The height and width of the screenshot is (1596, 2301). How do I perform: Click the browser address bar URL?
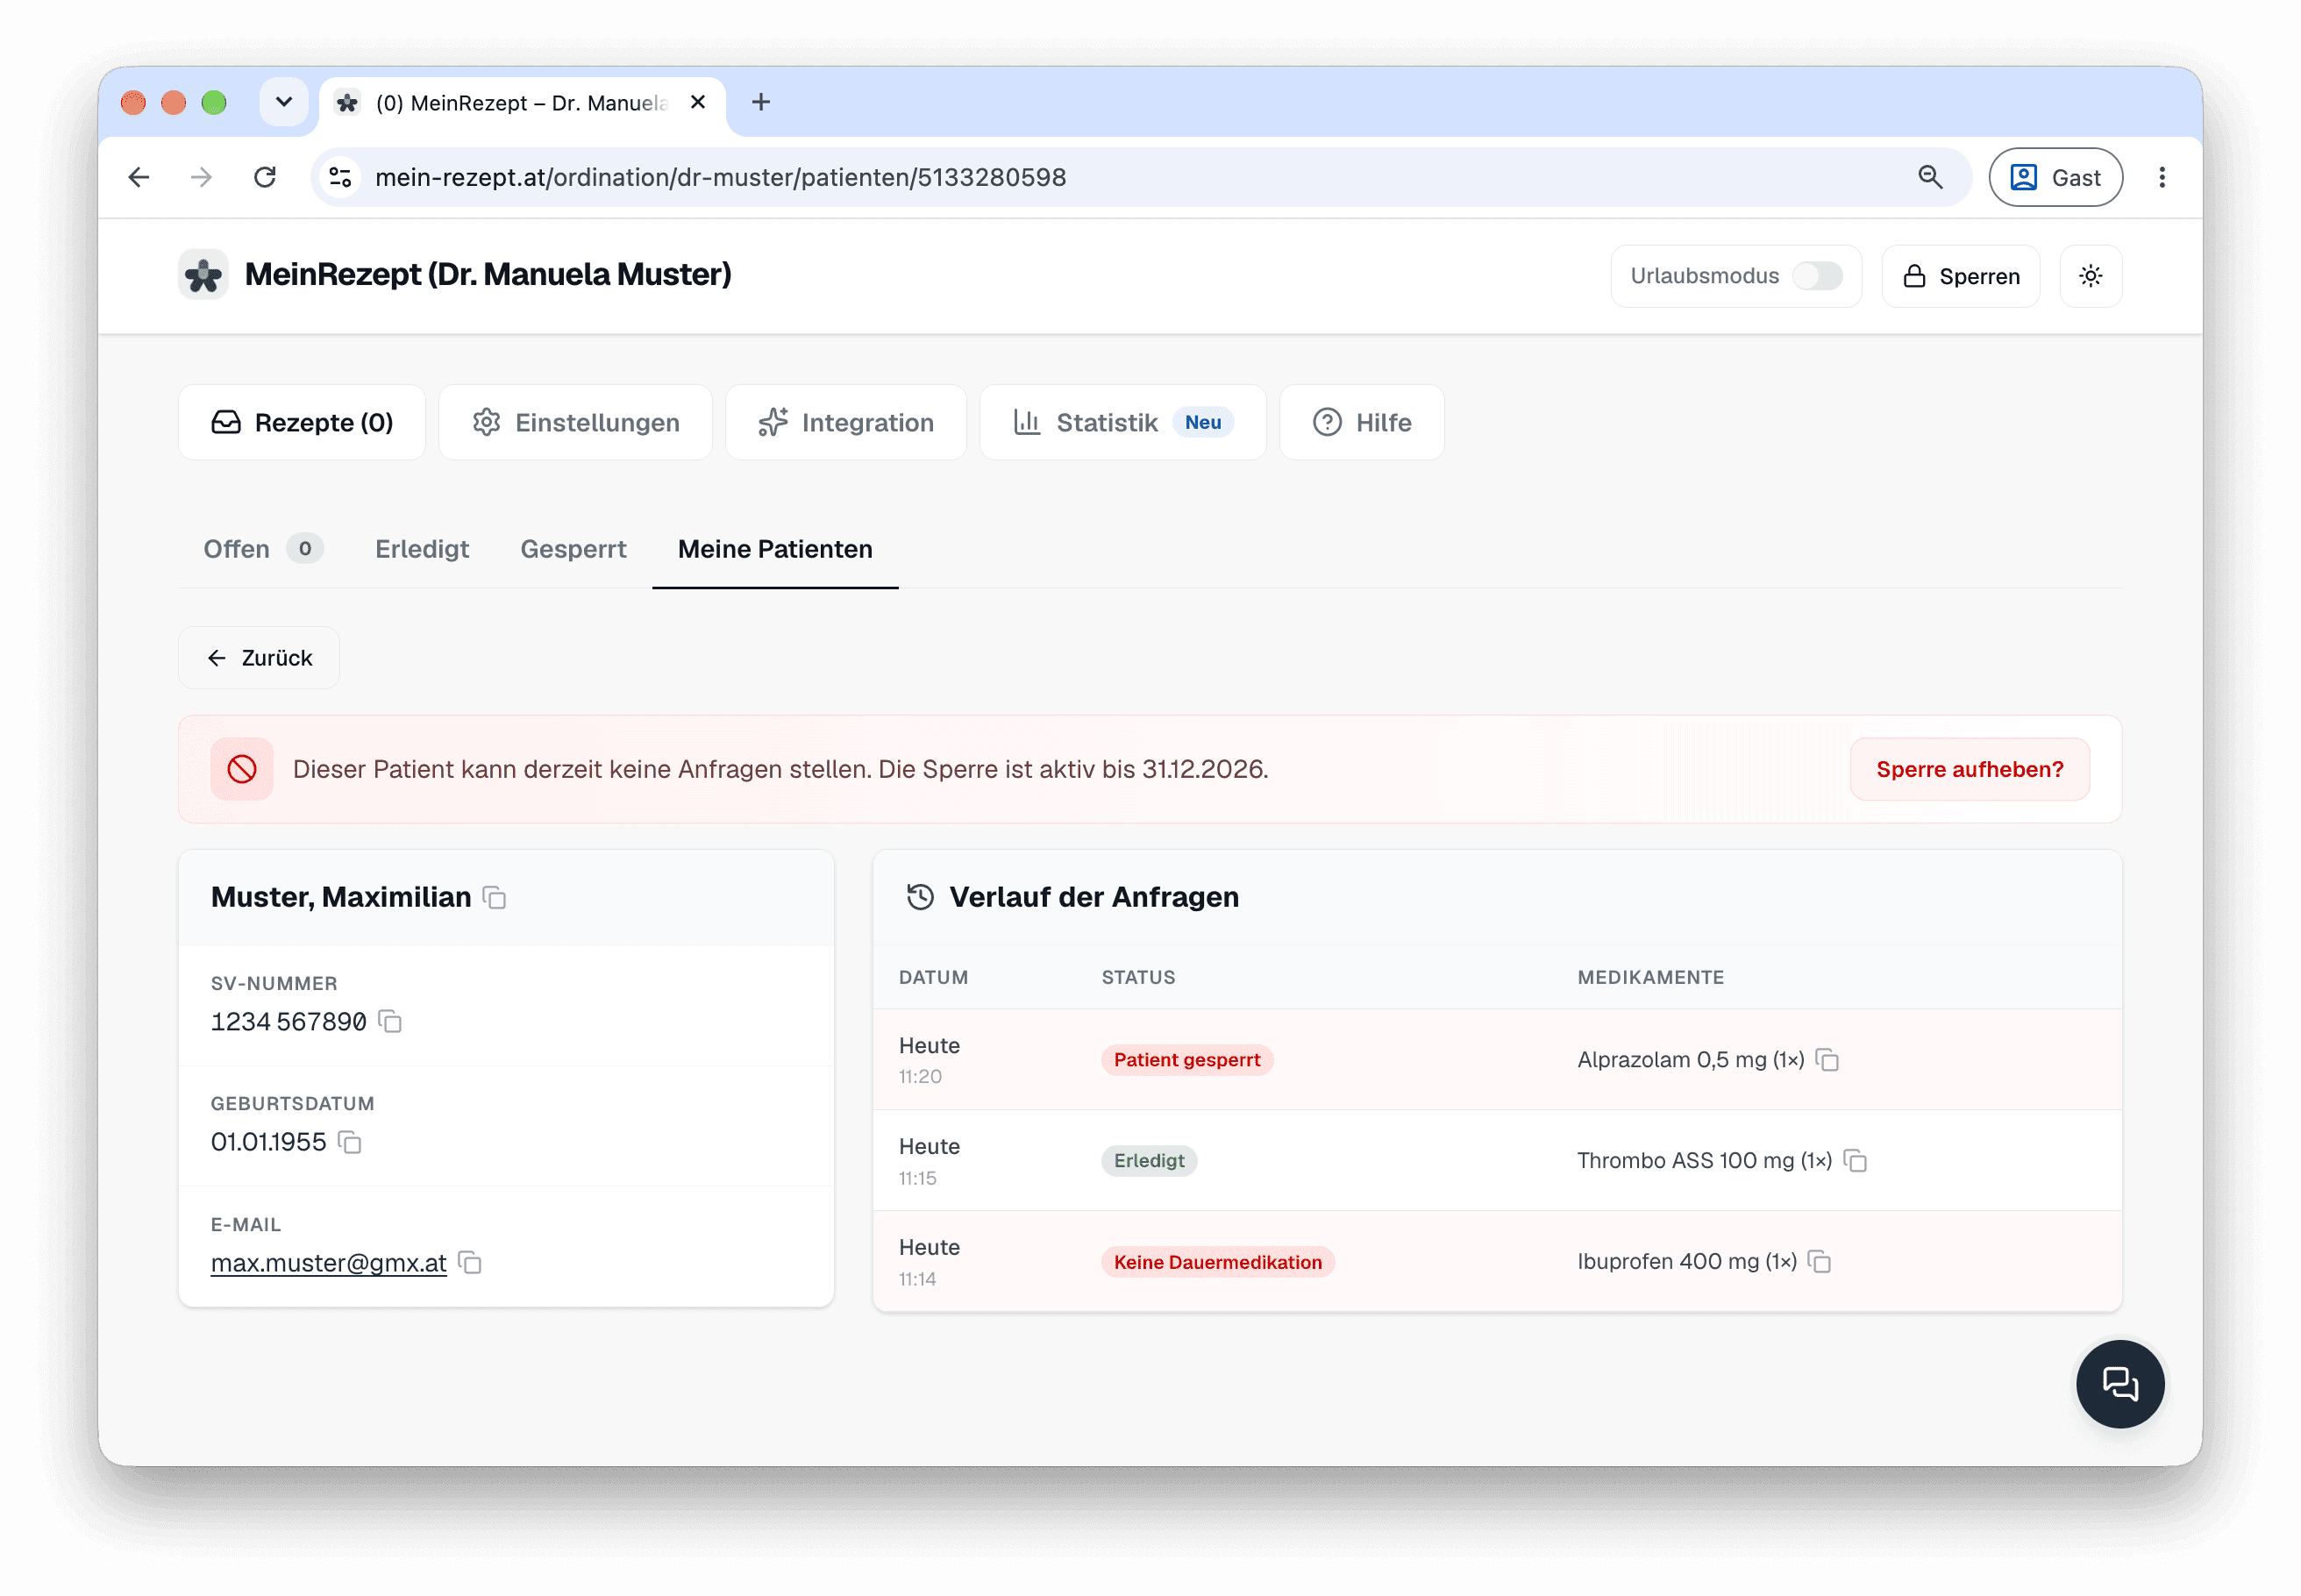click(x=720, y=177)
